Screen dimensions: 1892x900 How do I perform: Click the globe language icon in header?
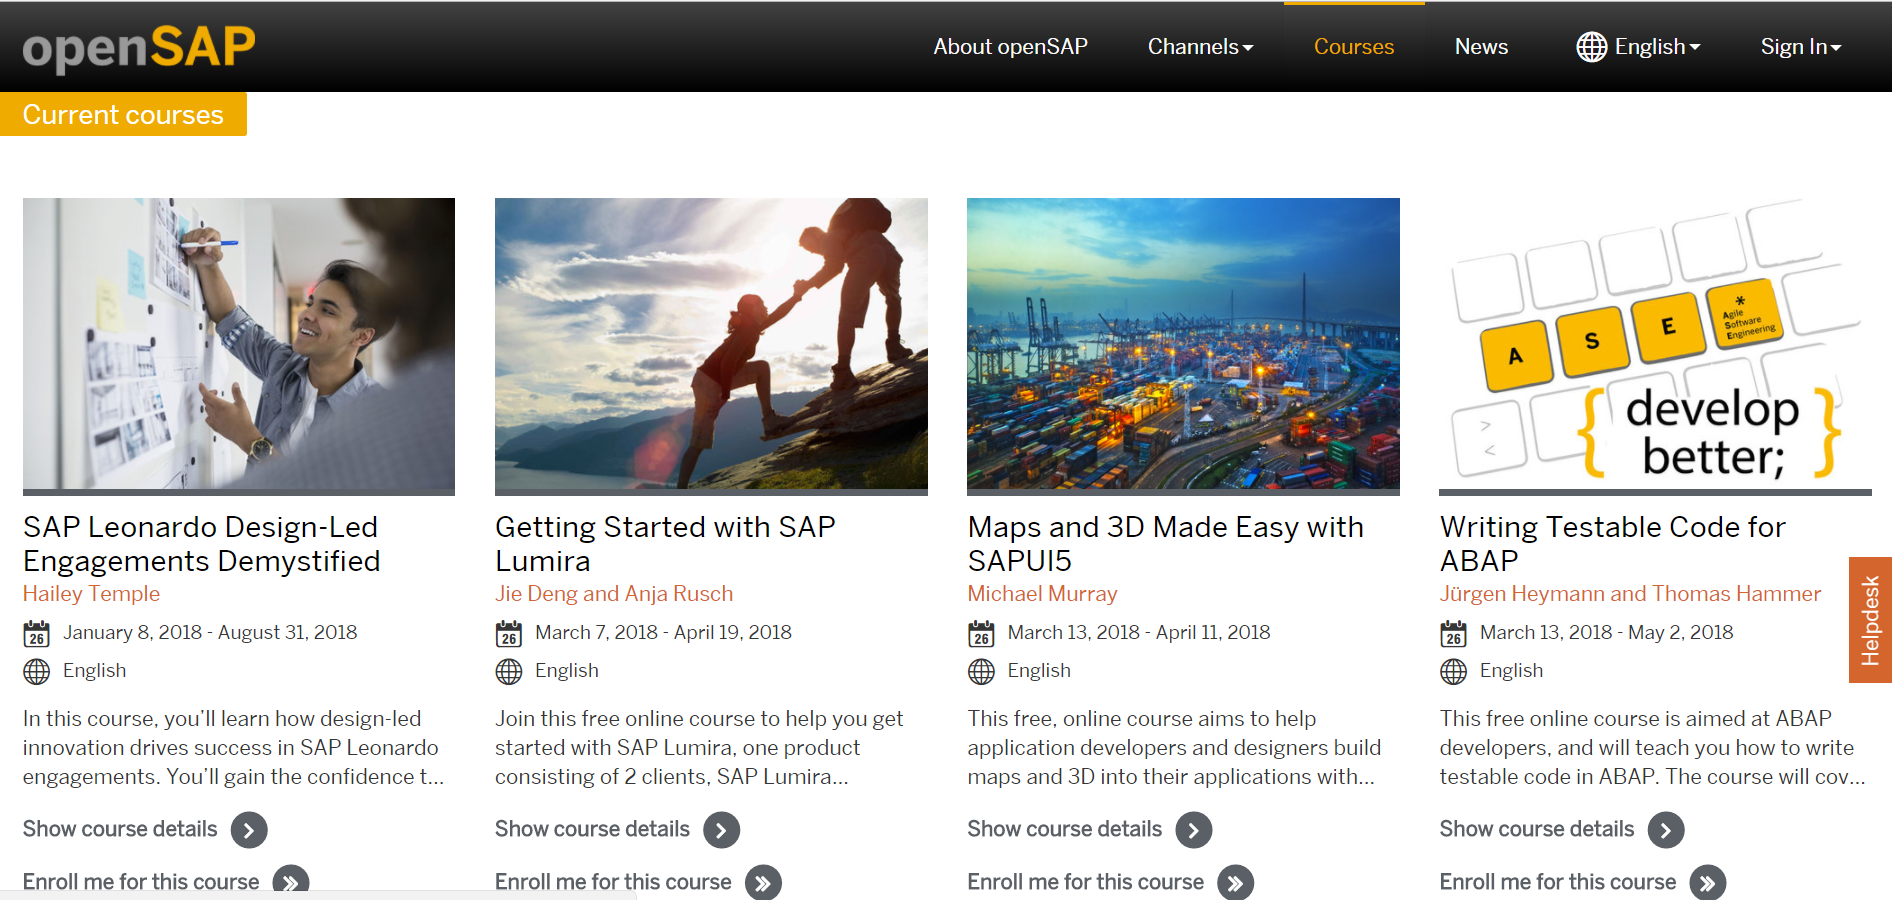pos(1591,47)
